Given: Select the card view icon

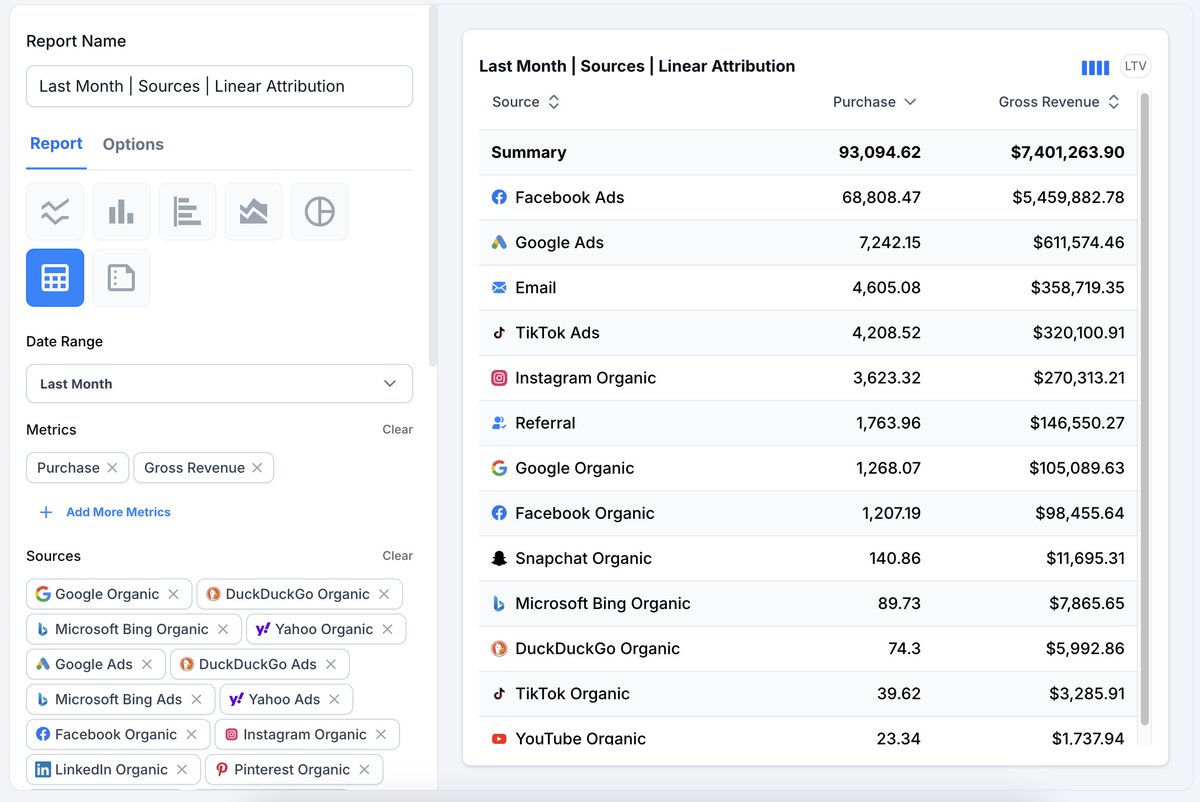Looking at the screenshot, I should coord(121,277).
